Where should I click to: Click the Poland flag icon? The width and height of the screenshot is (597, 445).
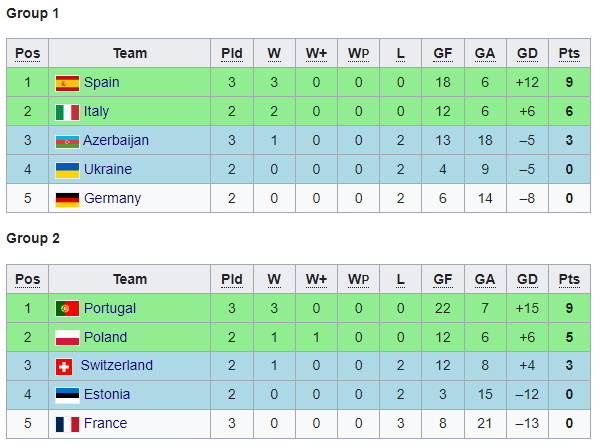pyautogui.click(x=67, y=338)
